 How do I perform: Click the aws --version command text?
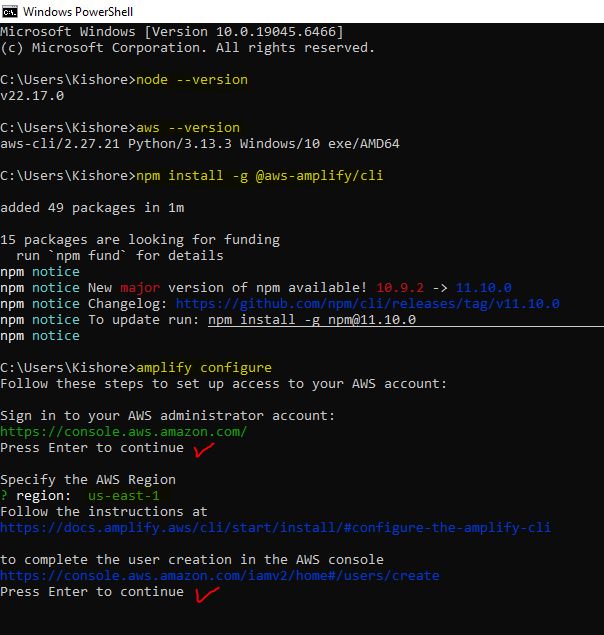(187, 127)
